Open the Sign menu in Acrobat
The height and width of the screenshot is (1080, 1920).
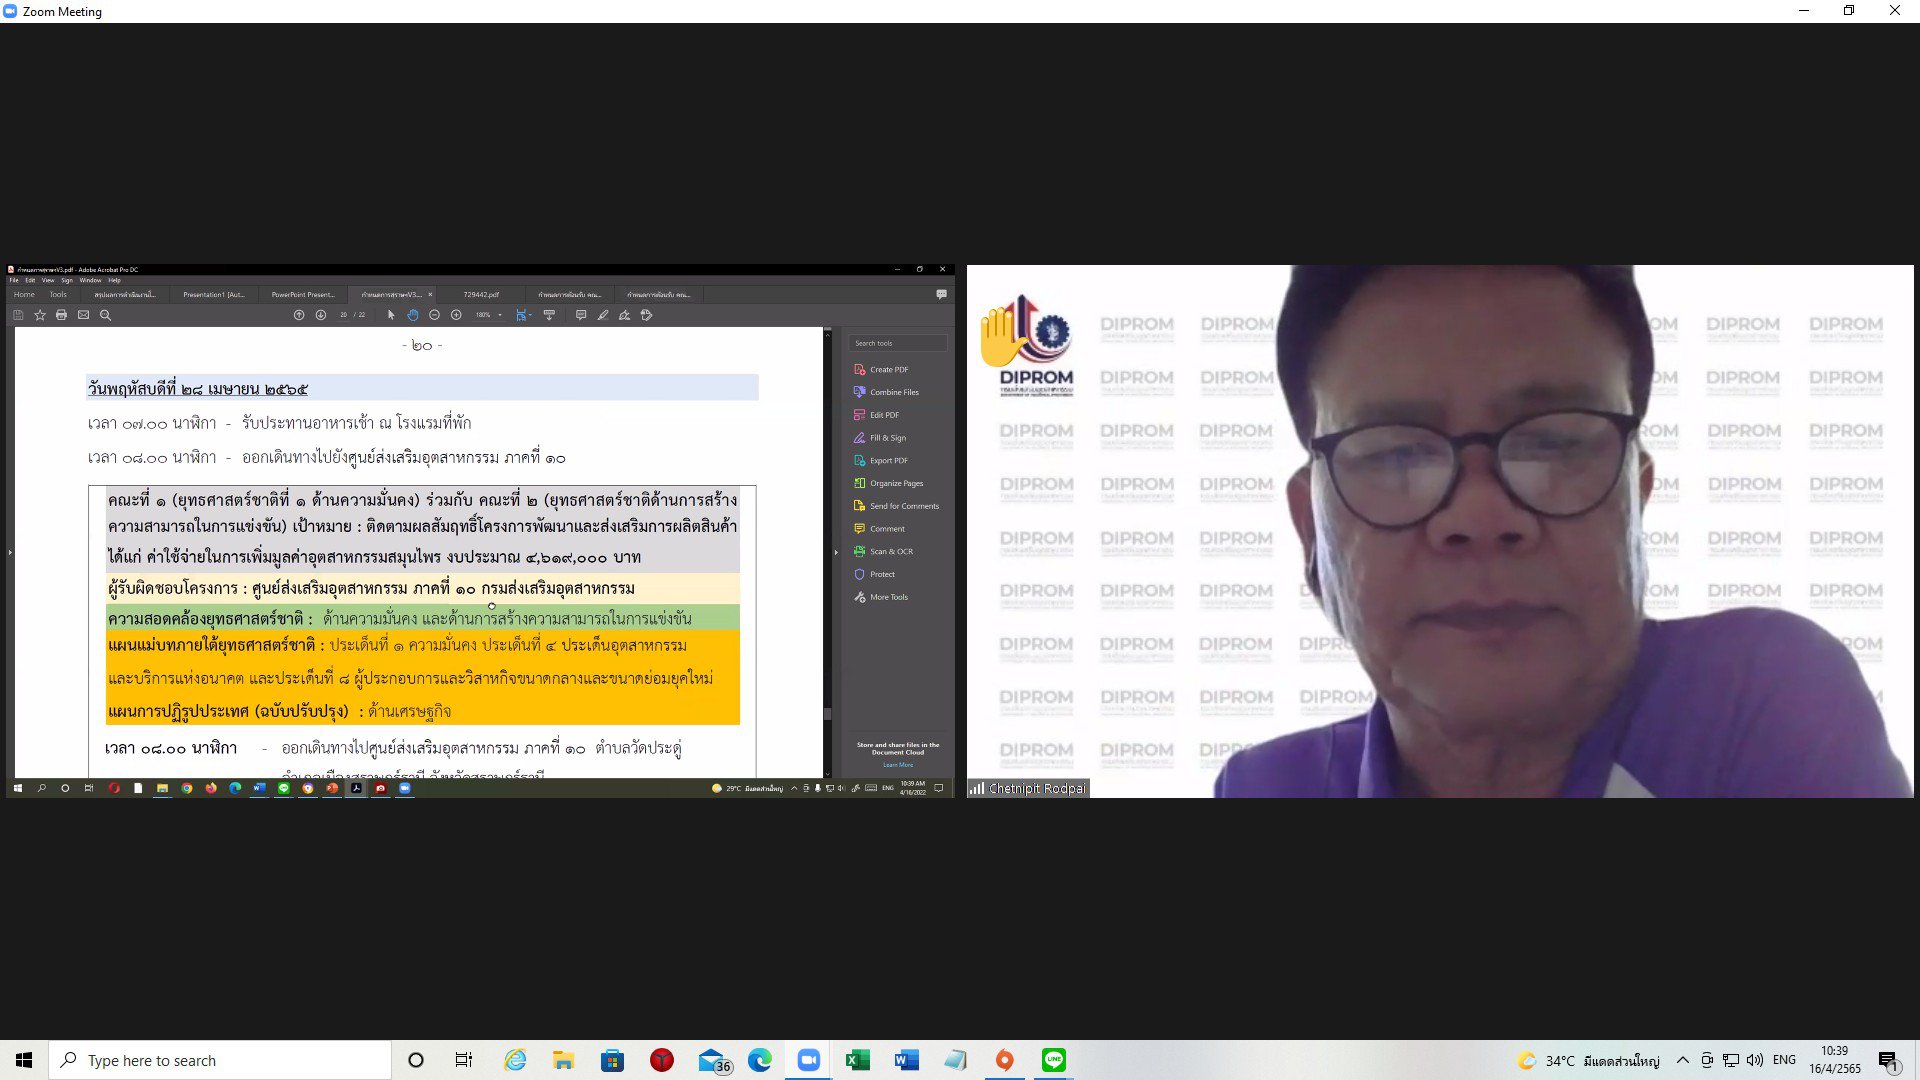[67, 280]
